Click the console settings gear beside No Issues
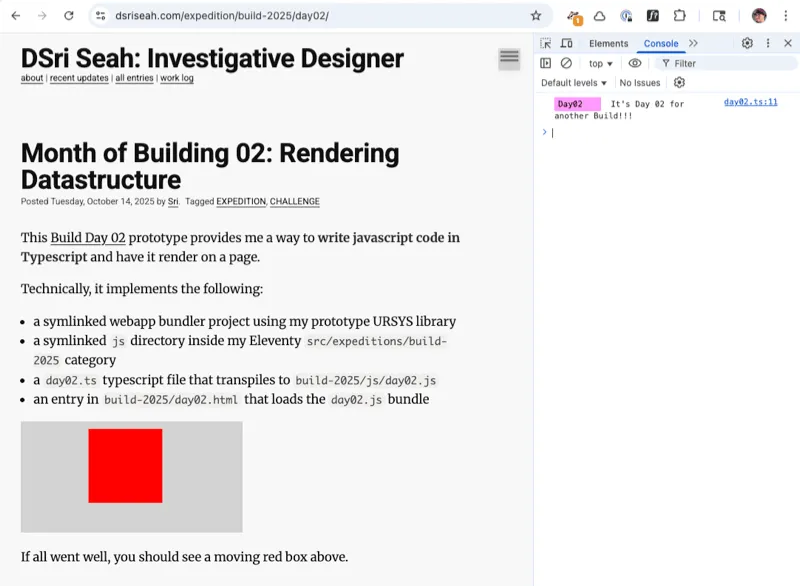800x586 pixels. tap(679, 83)
